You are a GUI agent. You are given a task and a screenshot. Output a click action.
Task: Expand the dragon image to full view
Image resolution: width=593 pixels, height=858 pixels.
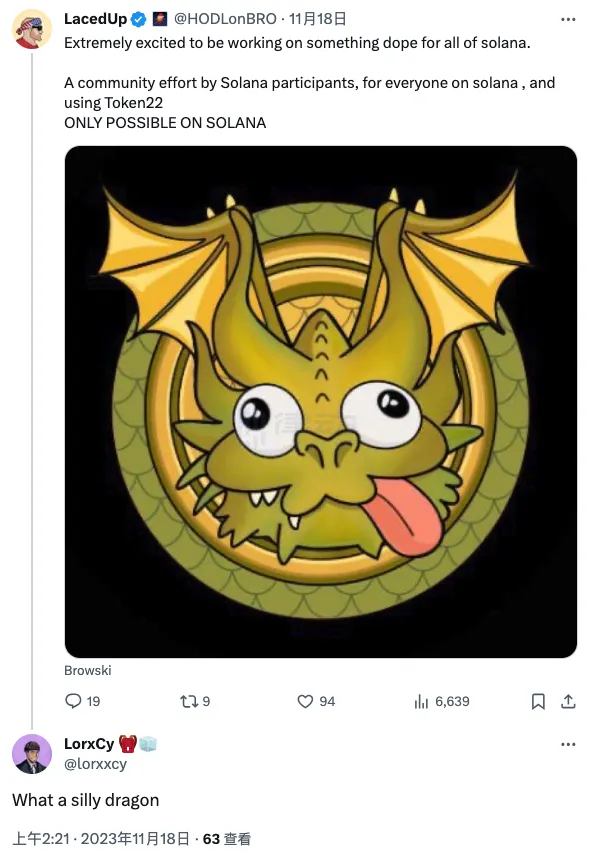[x=320, y=398]
